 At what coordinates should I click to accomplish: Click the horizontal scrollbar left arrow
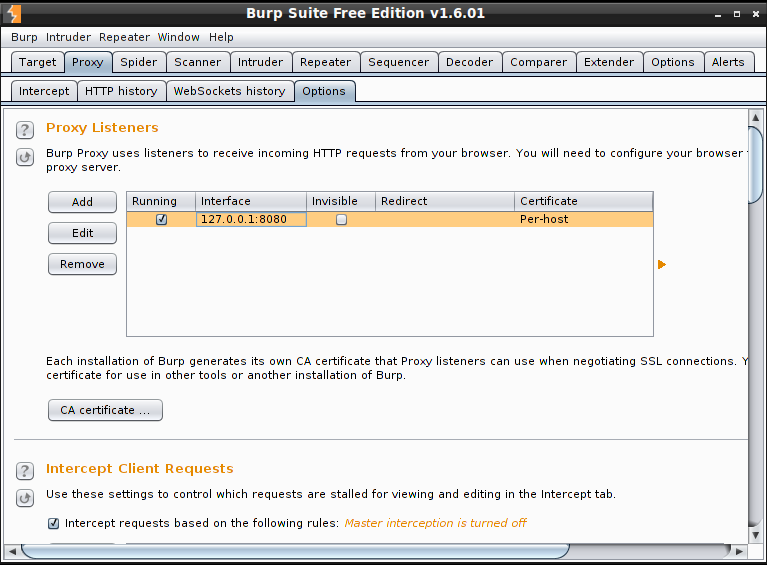(12, 551)
